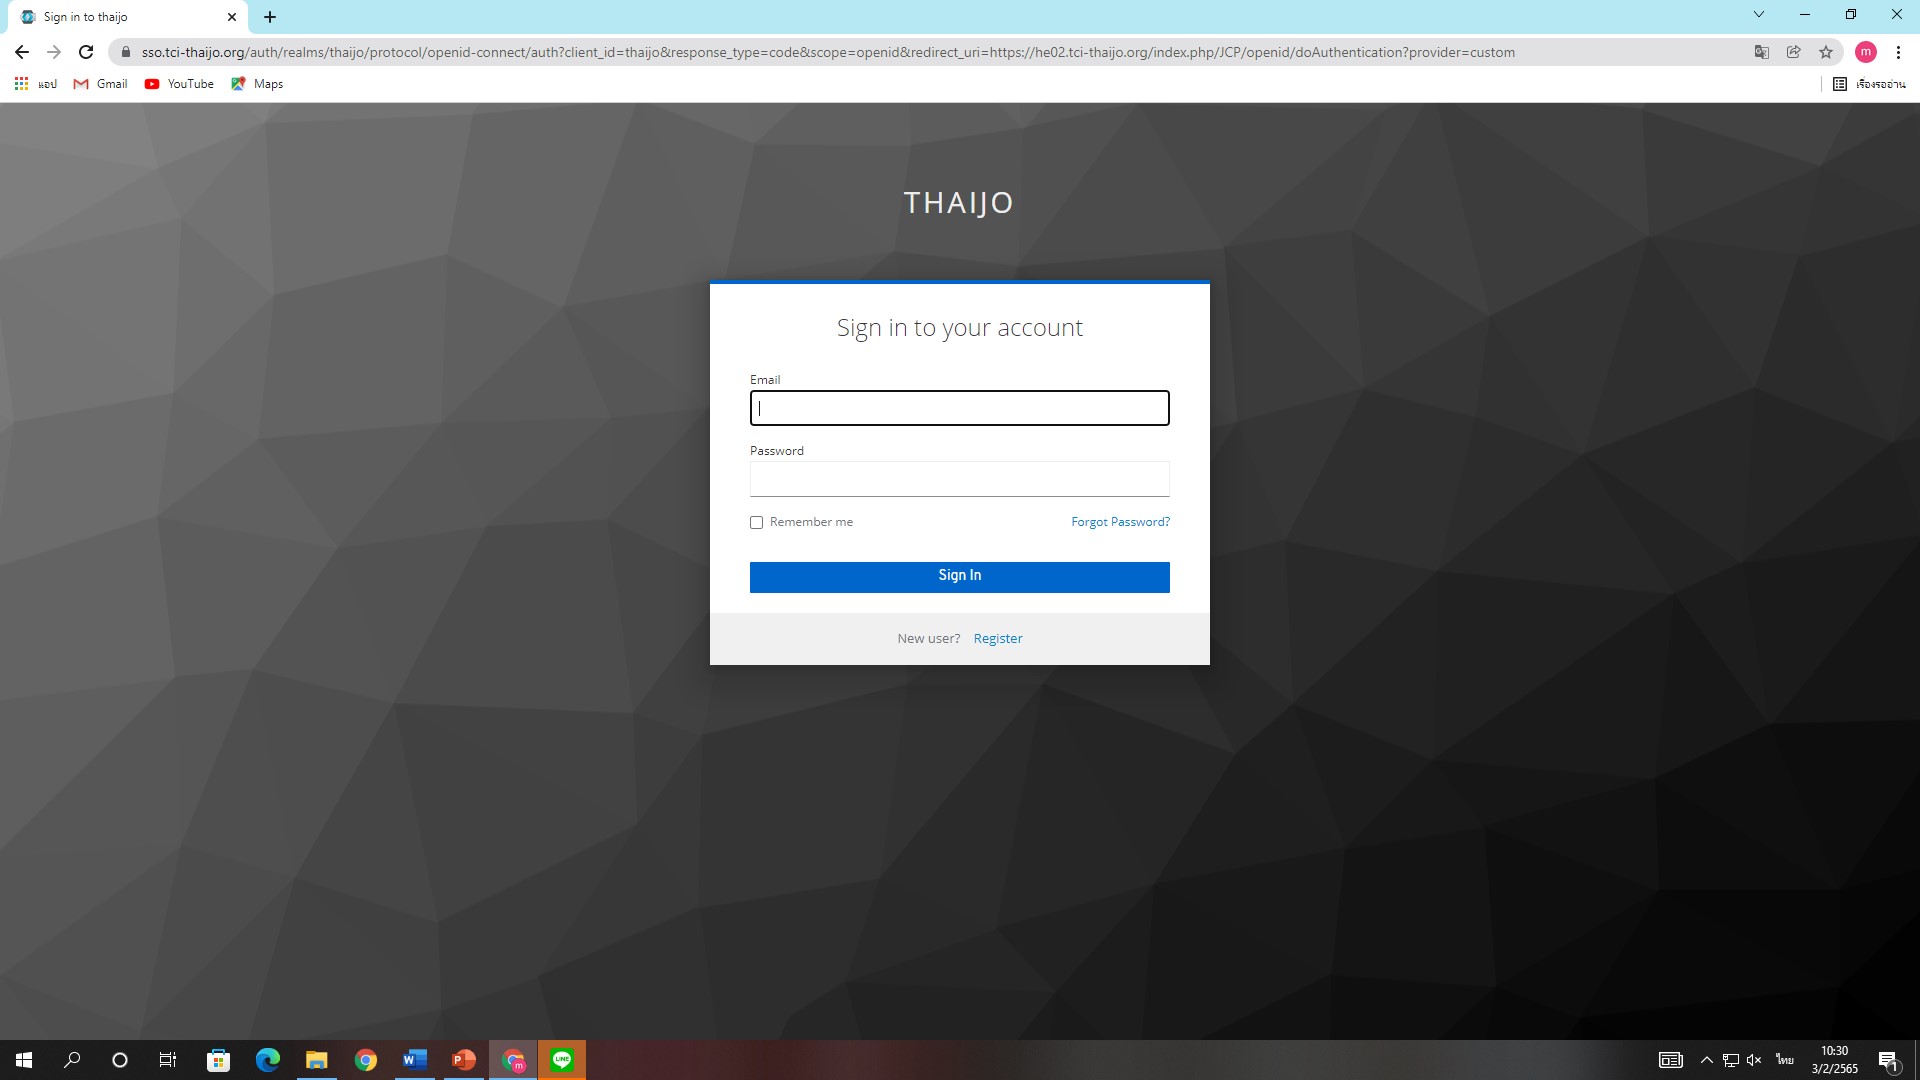Screen dimensions: 1920x1080
Task: Open the Apps grid bookmark shortcut
Action: 36,84
